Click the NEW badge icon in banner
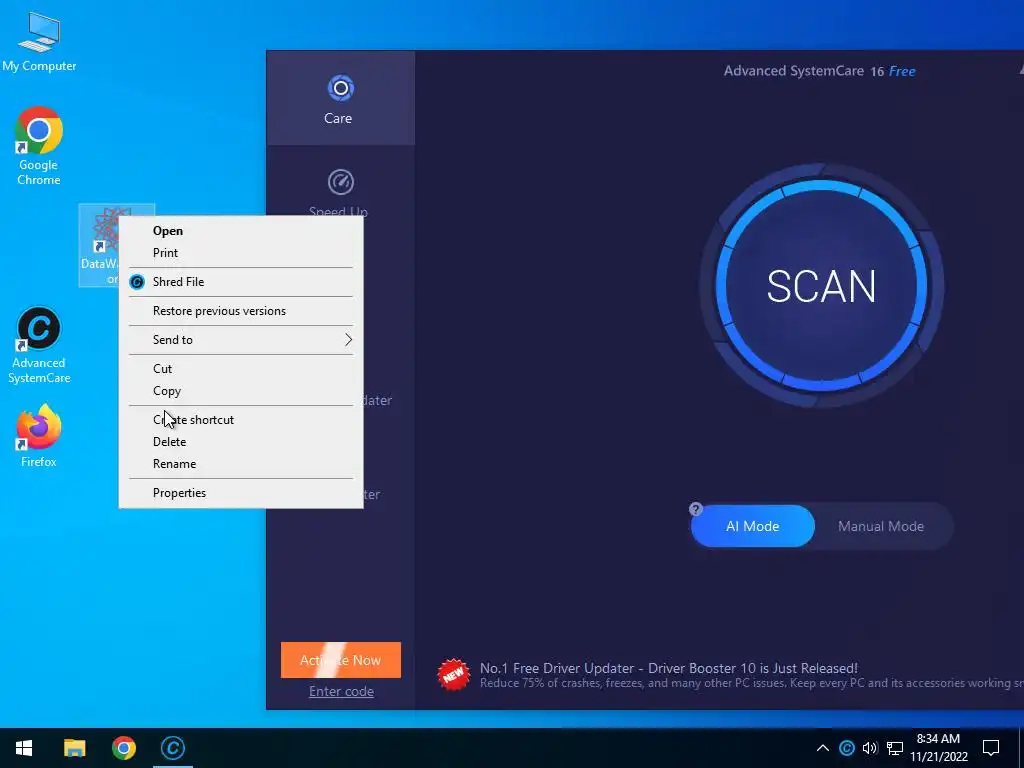1024x768 pixels. [453, 675]
